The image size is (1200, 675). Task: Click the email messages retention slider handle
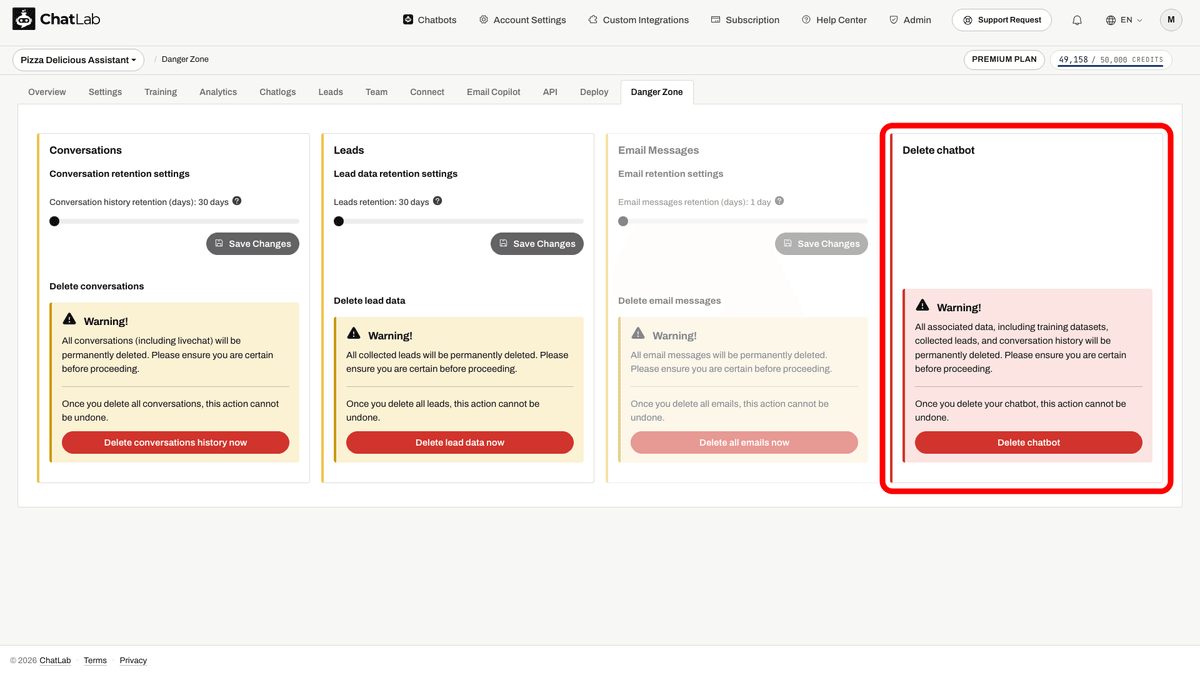click(x=623, y=221)
